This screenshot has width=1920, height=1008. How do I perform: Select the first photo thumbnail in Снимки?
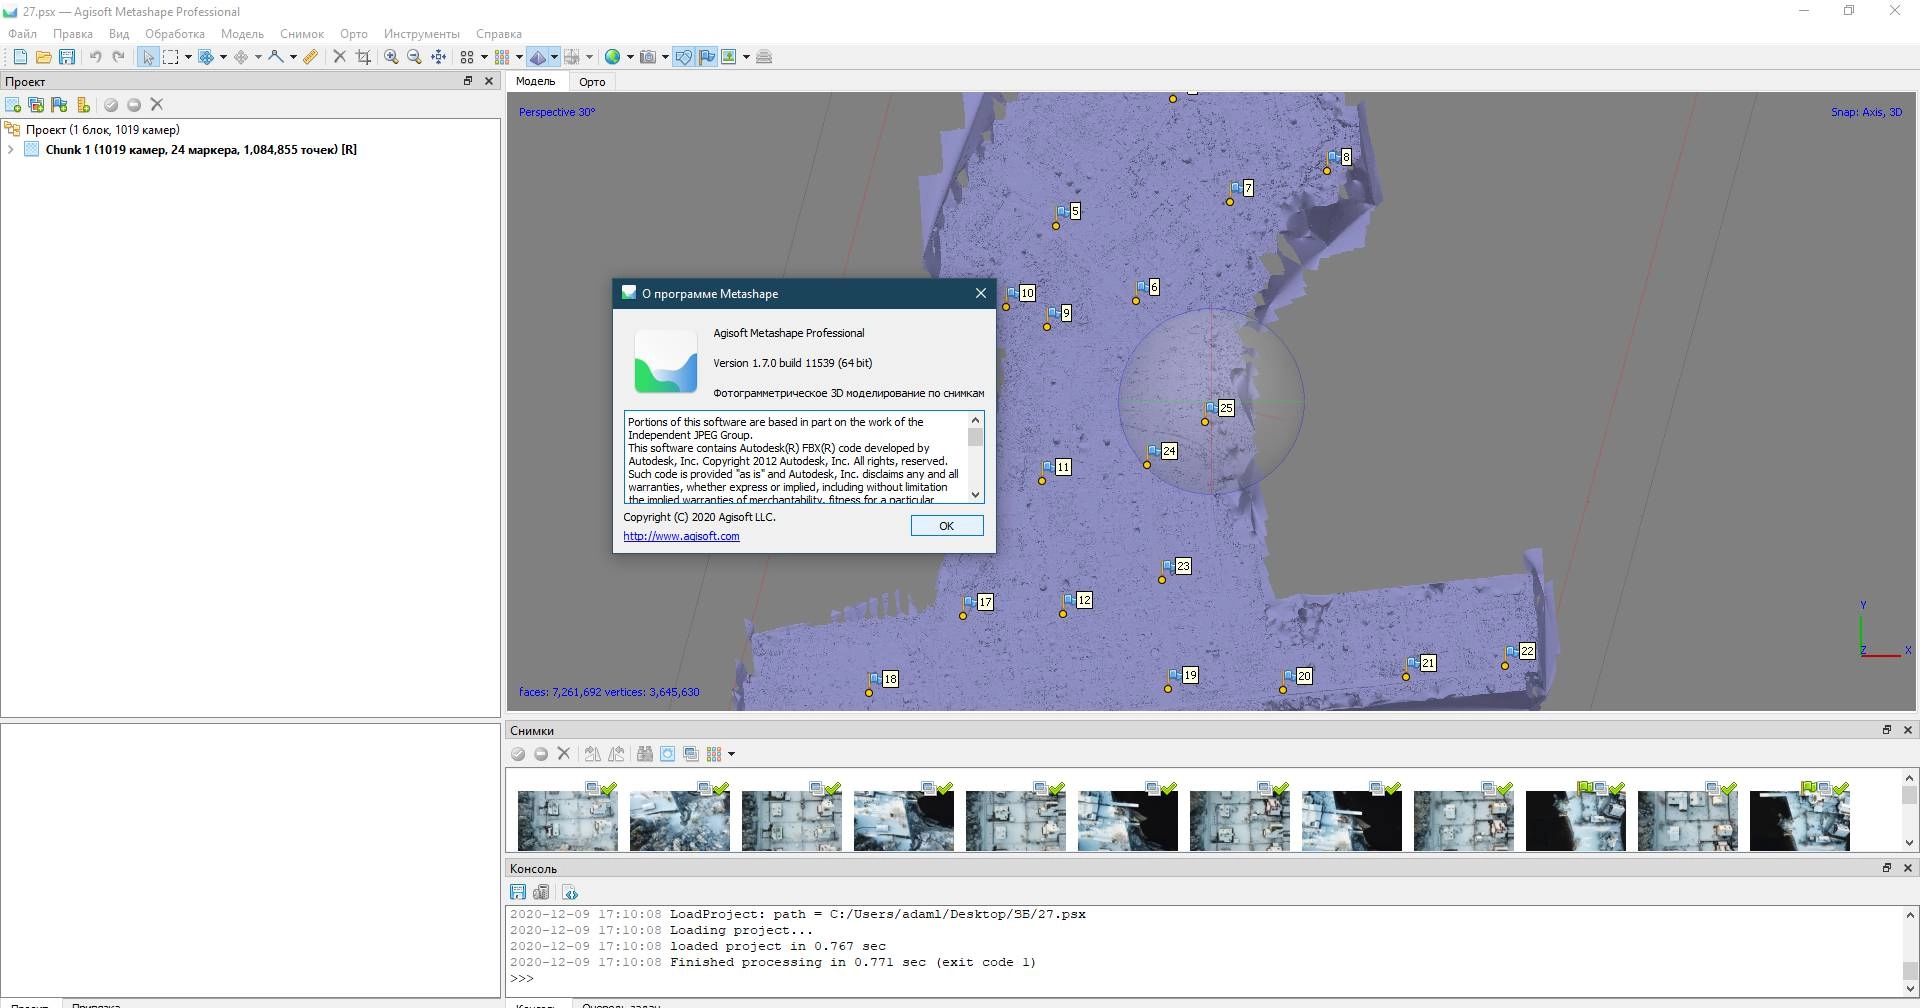pyautogui.click(x=567, y=820)
